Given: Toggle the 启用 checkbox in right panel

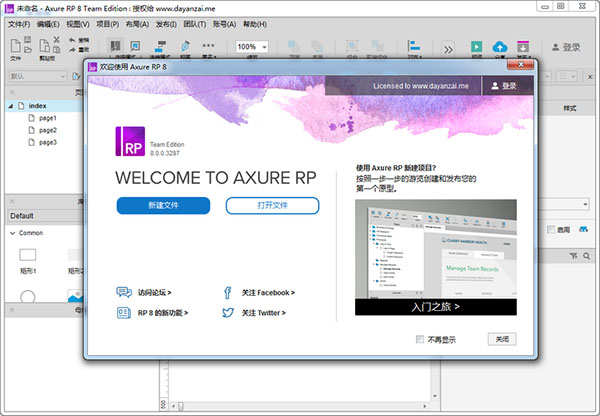Looking at the screenshot, I should [551, 229].
